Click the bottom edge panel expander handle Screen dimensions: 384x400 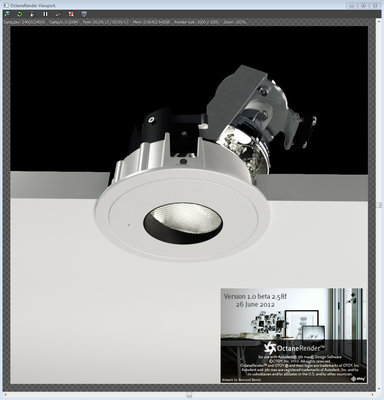click(189, 395)
